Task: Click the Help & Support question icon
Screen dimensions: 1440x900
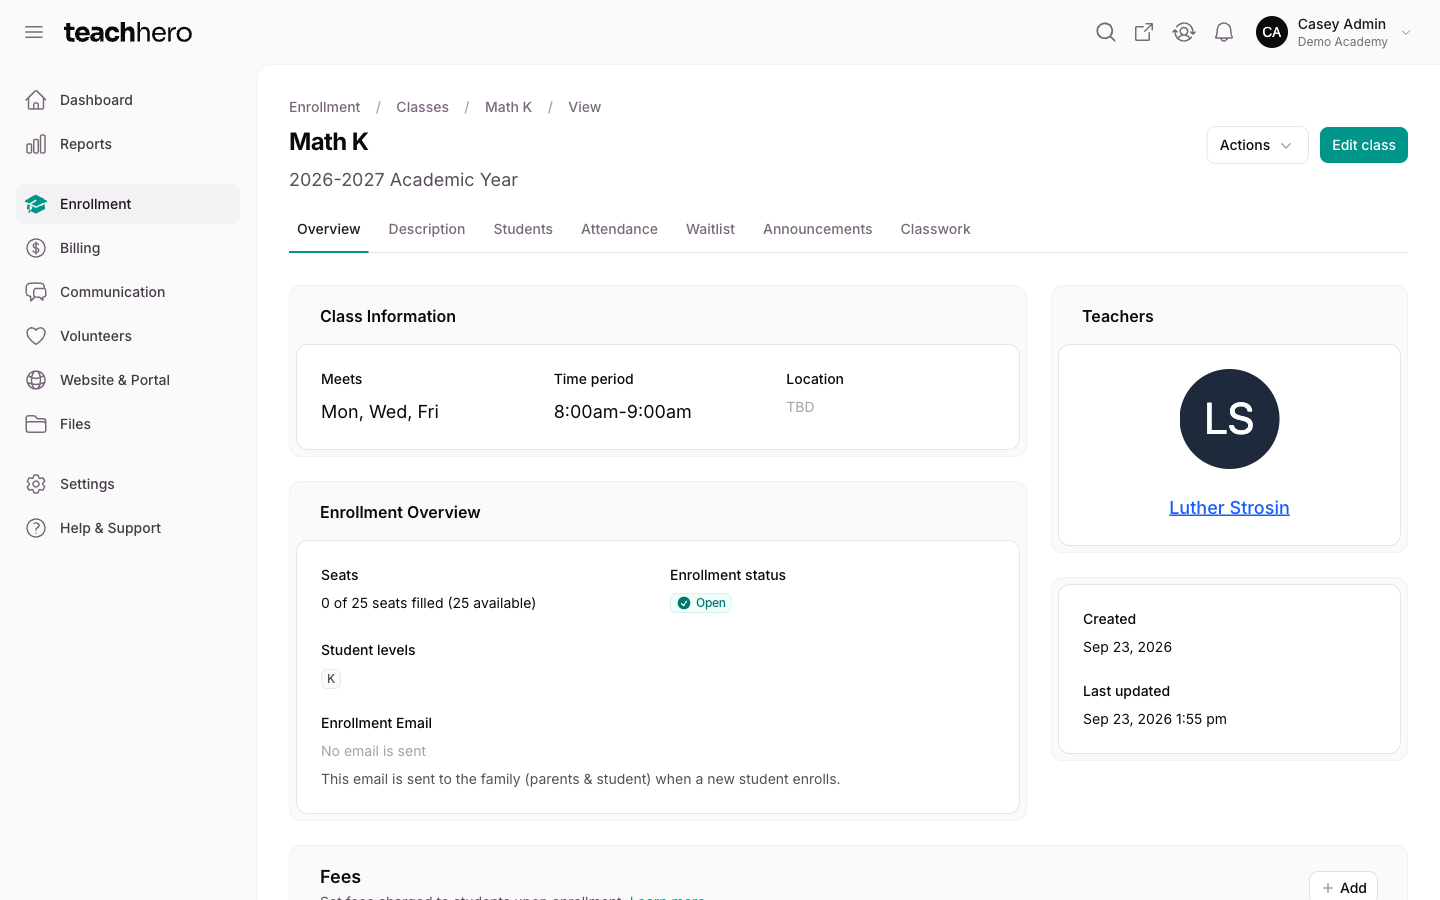Action: [36, 528]
